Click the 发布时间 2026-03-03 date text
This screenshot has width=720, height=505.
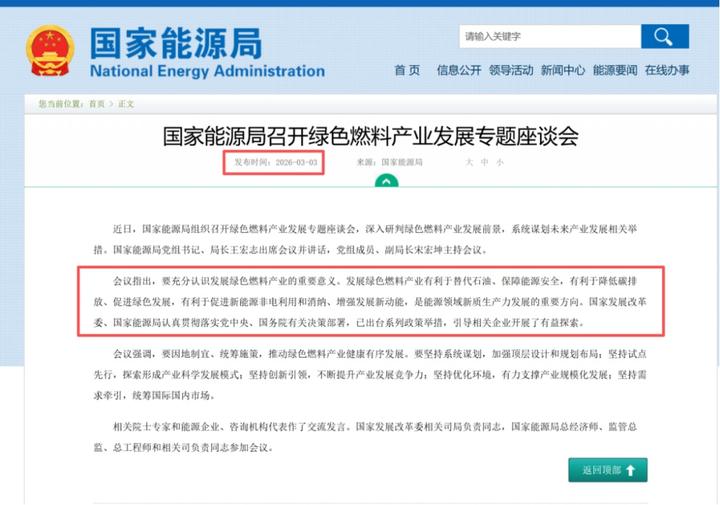pyautogui.click(x=275, y=161)
